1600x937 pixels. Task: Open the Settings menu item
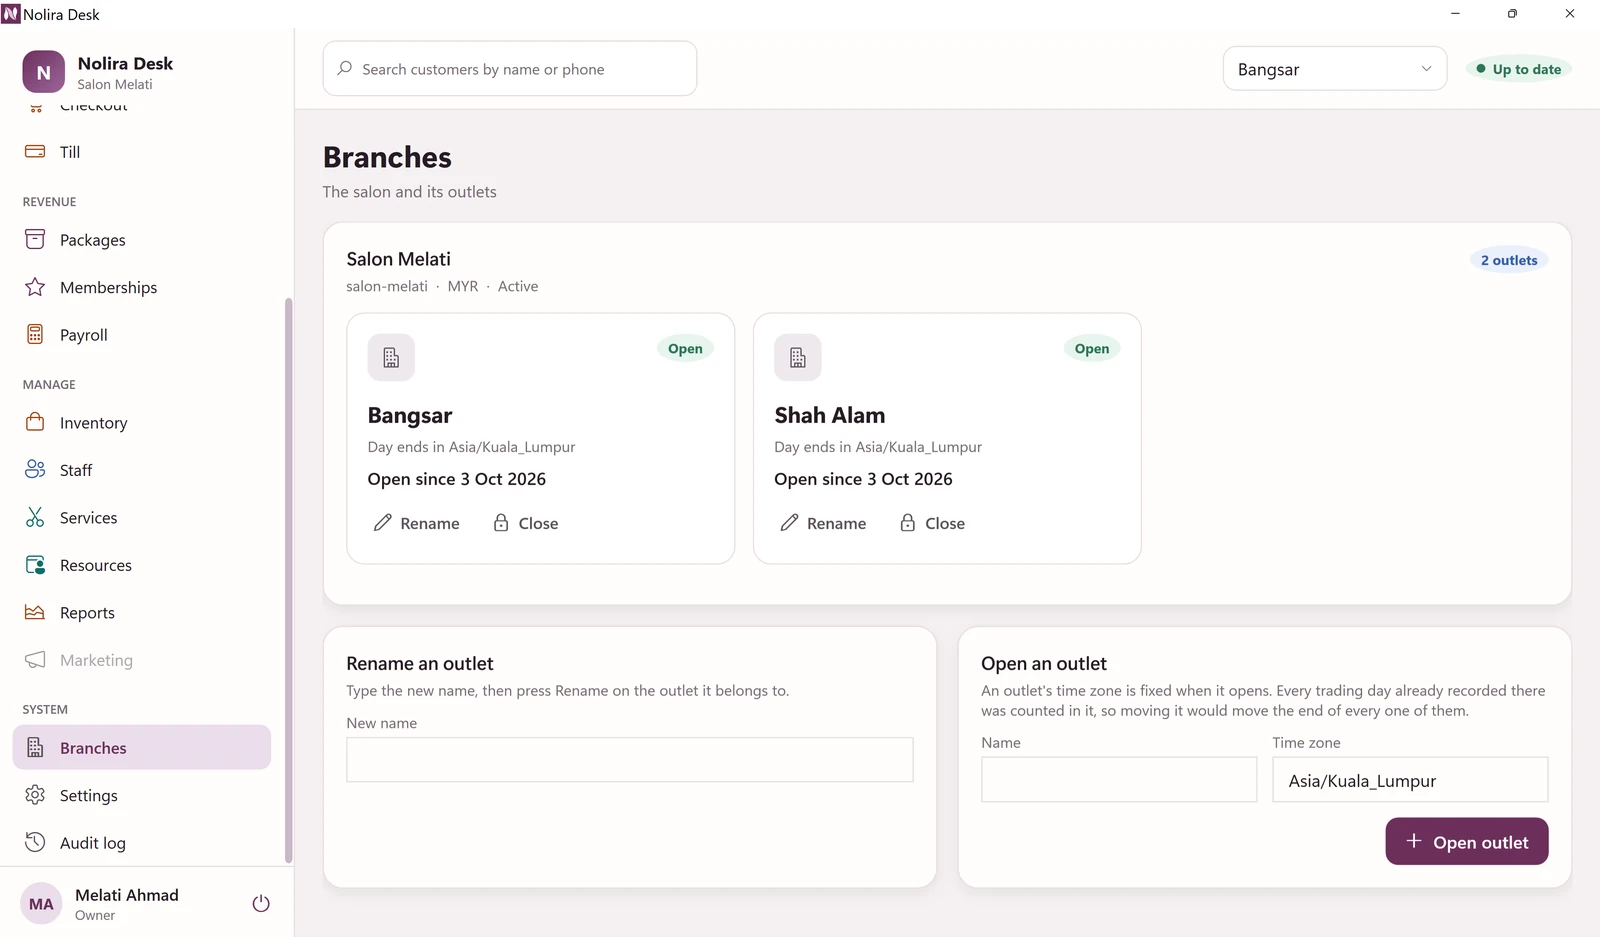coord(142,795)
